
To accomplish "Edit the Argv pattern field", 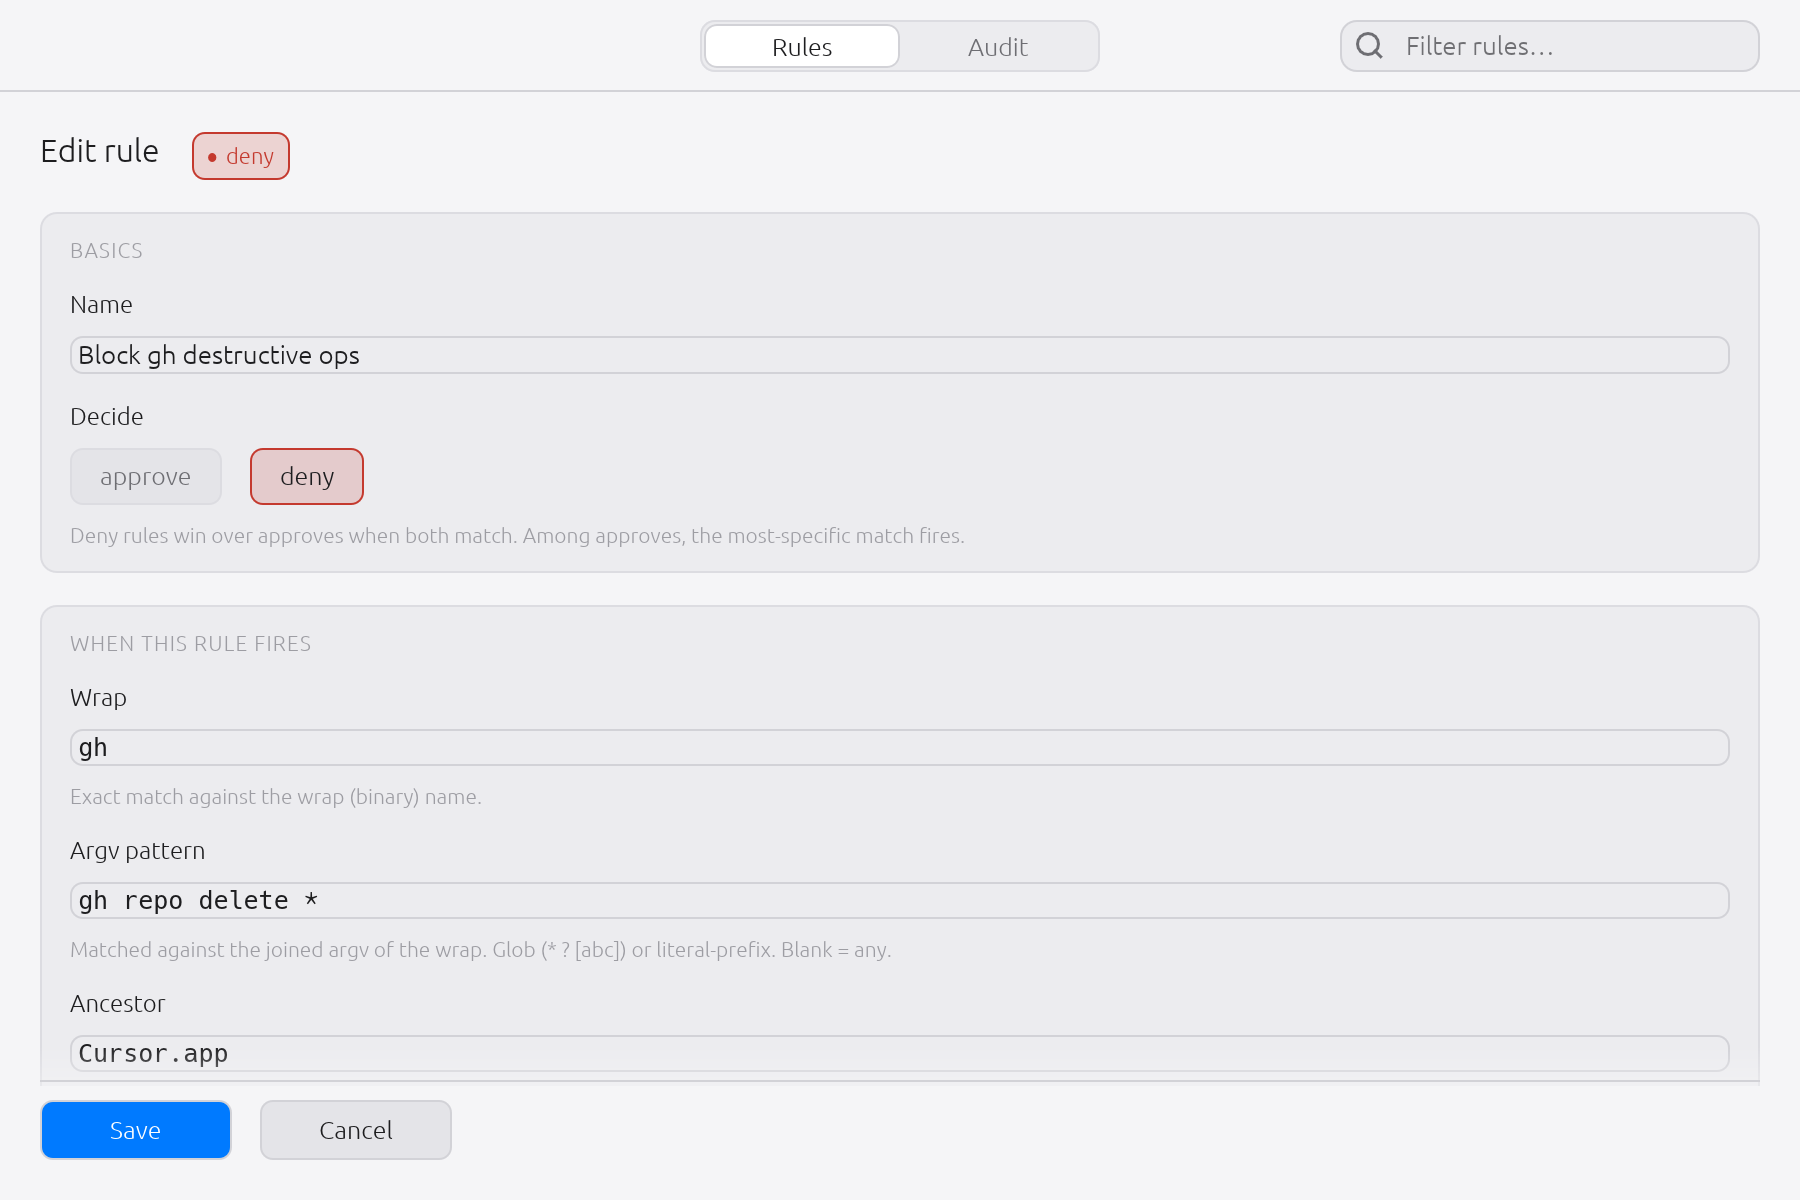I will (x=899, y=901).
